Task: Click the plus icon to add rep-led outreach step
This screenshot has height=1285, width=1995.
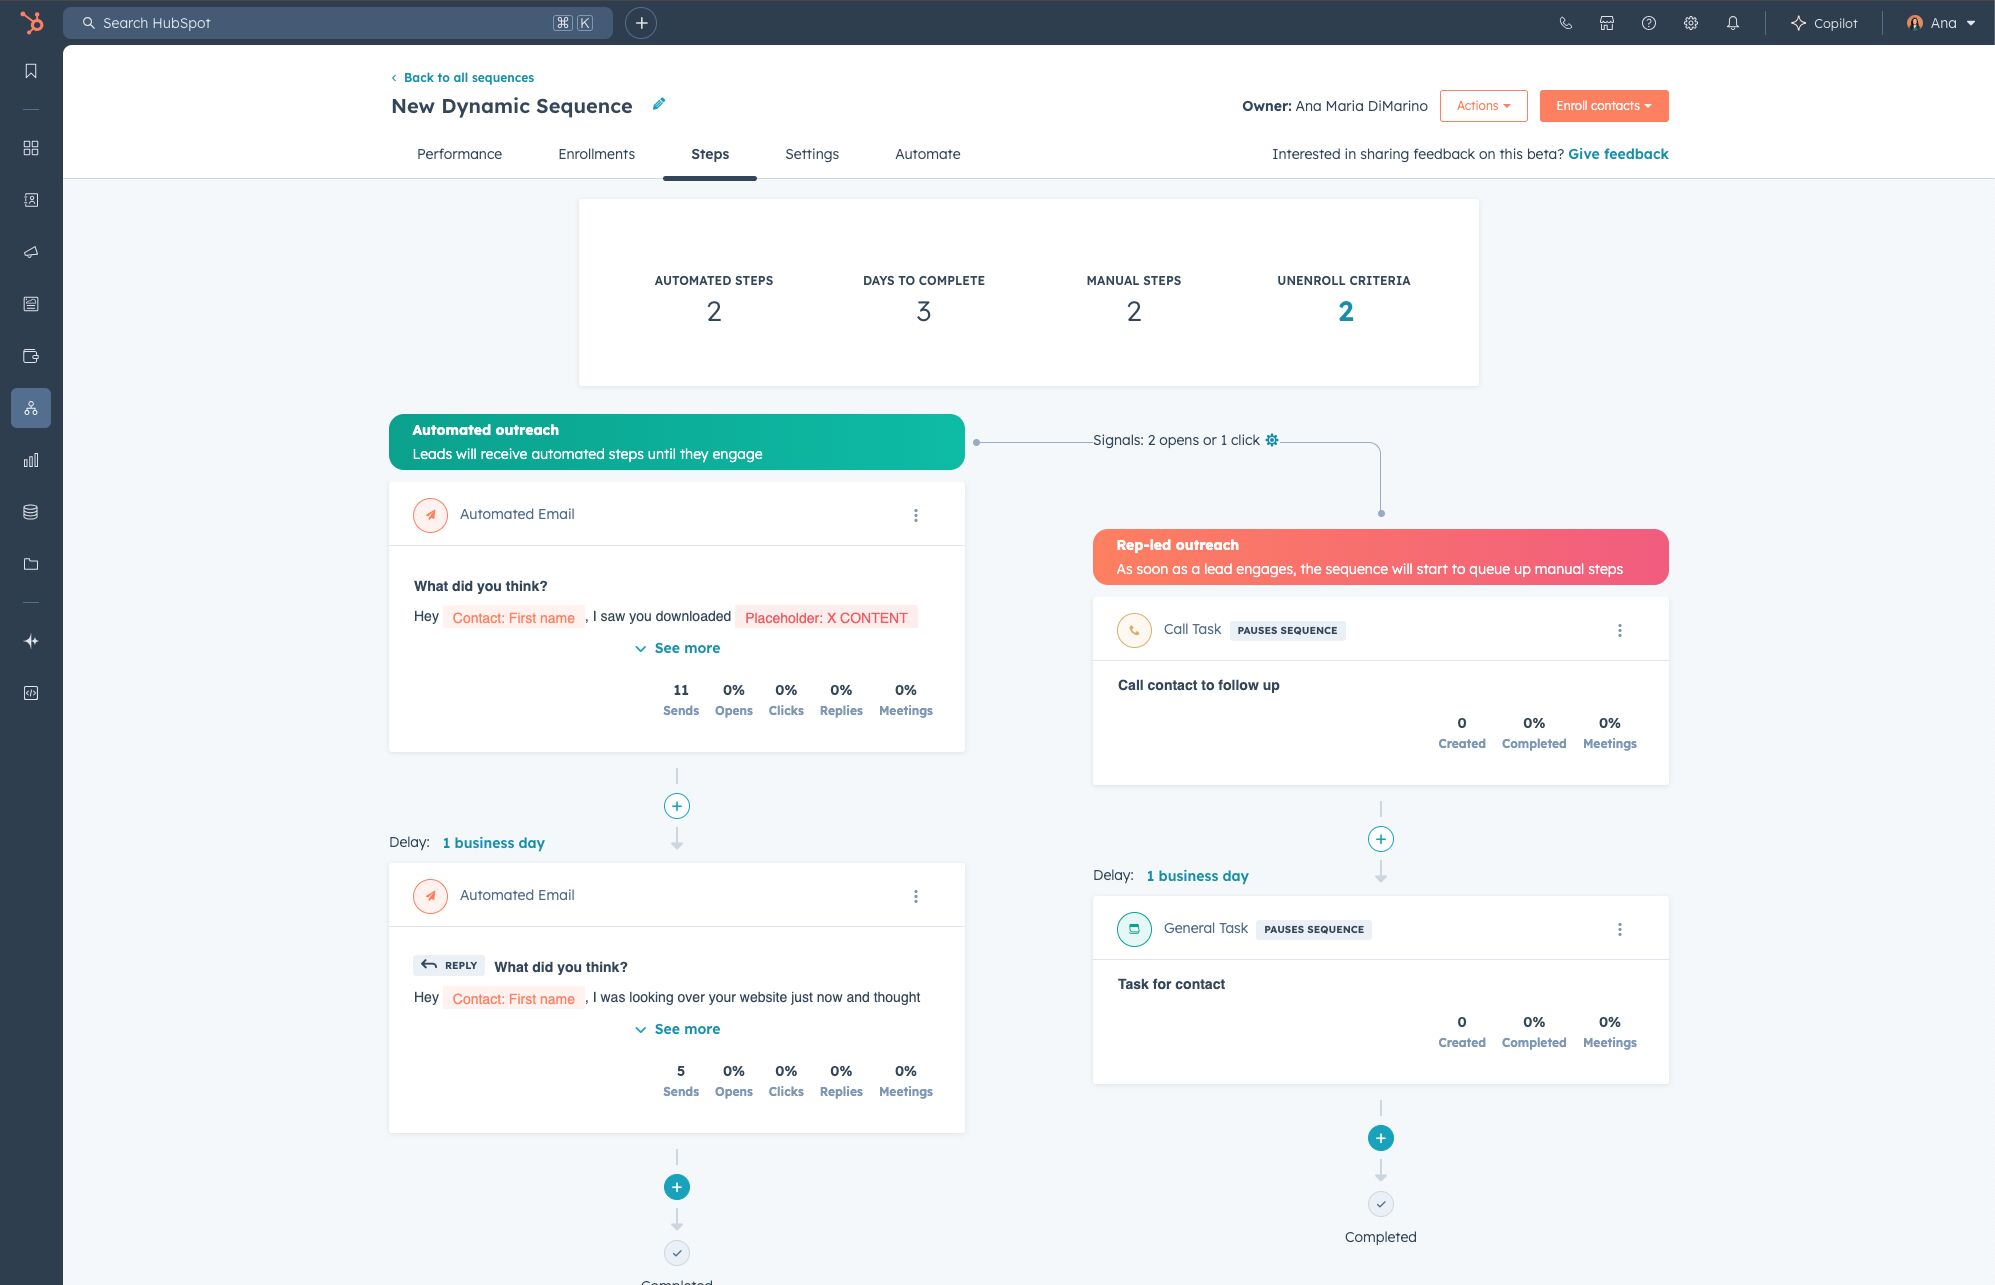Action: (1380, 1137)
